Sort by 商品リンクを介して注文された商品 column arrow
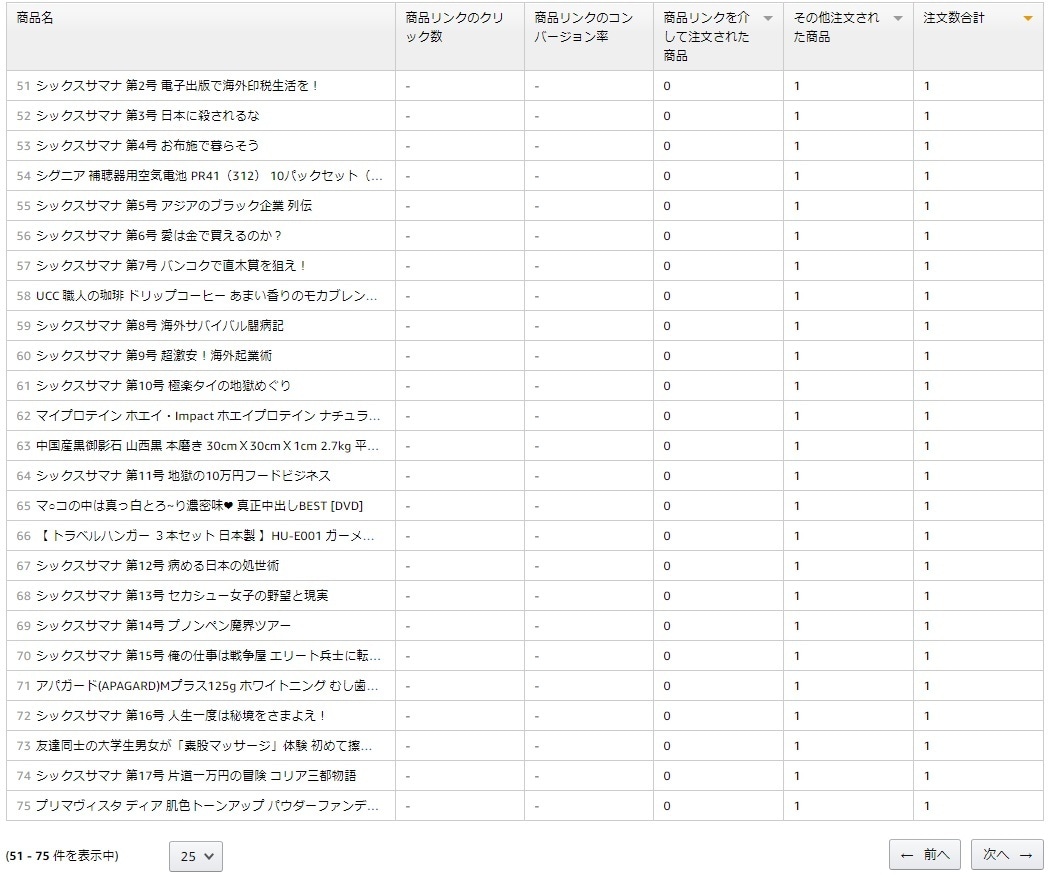This screenshot has width=1053, height=875. tap(768, 19)
